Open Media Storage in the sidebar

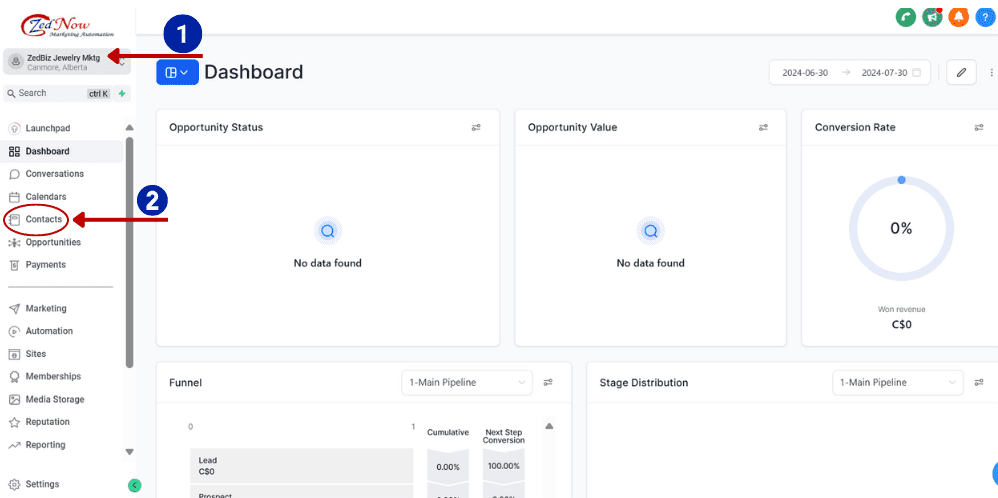(x=55, y=399)
